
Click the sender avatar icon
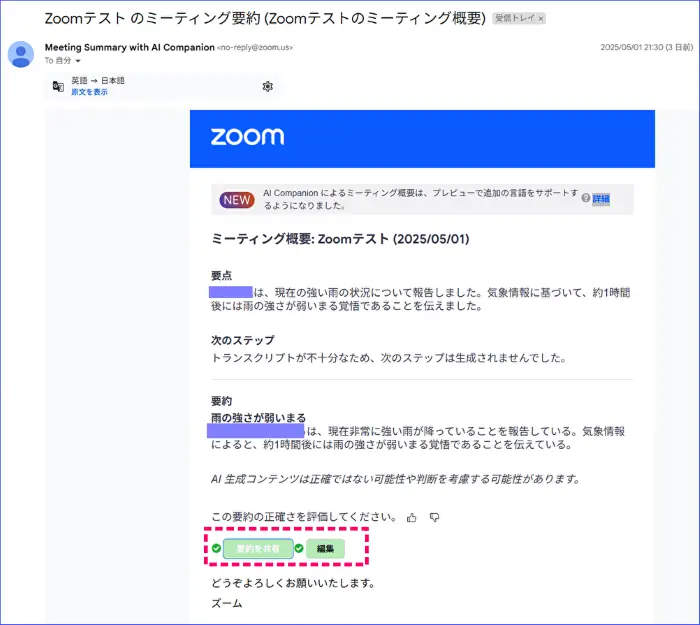(x=21, y=54)
